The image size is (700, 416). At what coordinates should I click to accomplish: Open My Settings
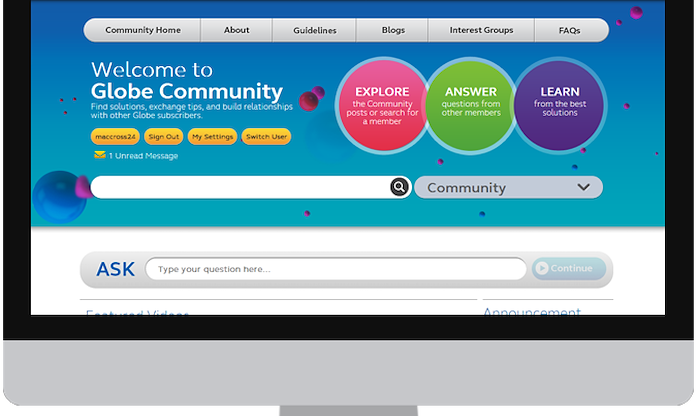click(212, 137)
